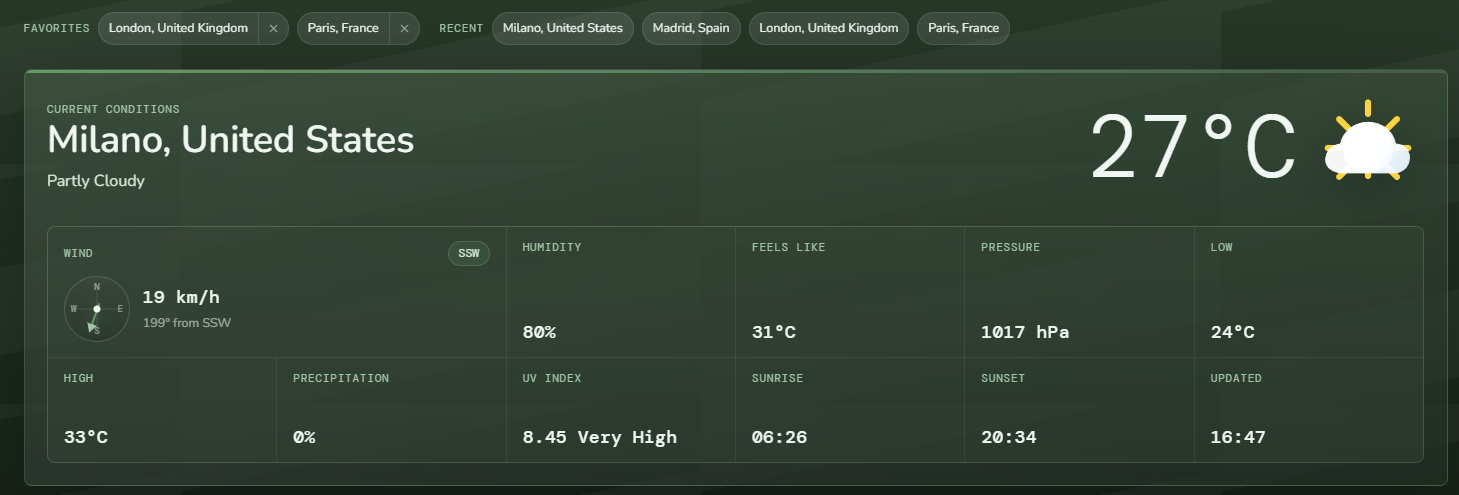Click the 16:47 updated time
Image resolution: width=1459 pixels, height=495 pixels.
pyautogui.click(x=1238, y=437)
